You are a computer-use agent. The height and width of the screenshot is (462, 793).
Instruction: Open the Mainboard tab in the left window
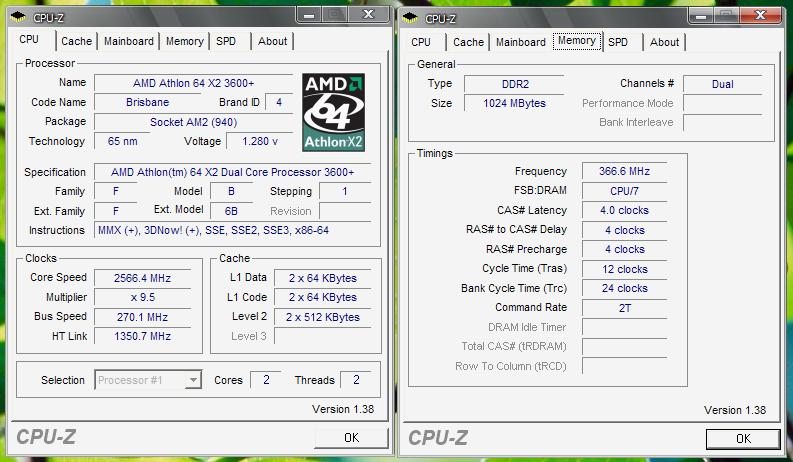pyautogui.click(x=128, y=41)
